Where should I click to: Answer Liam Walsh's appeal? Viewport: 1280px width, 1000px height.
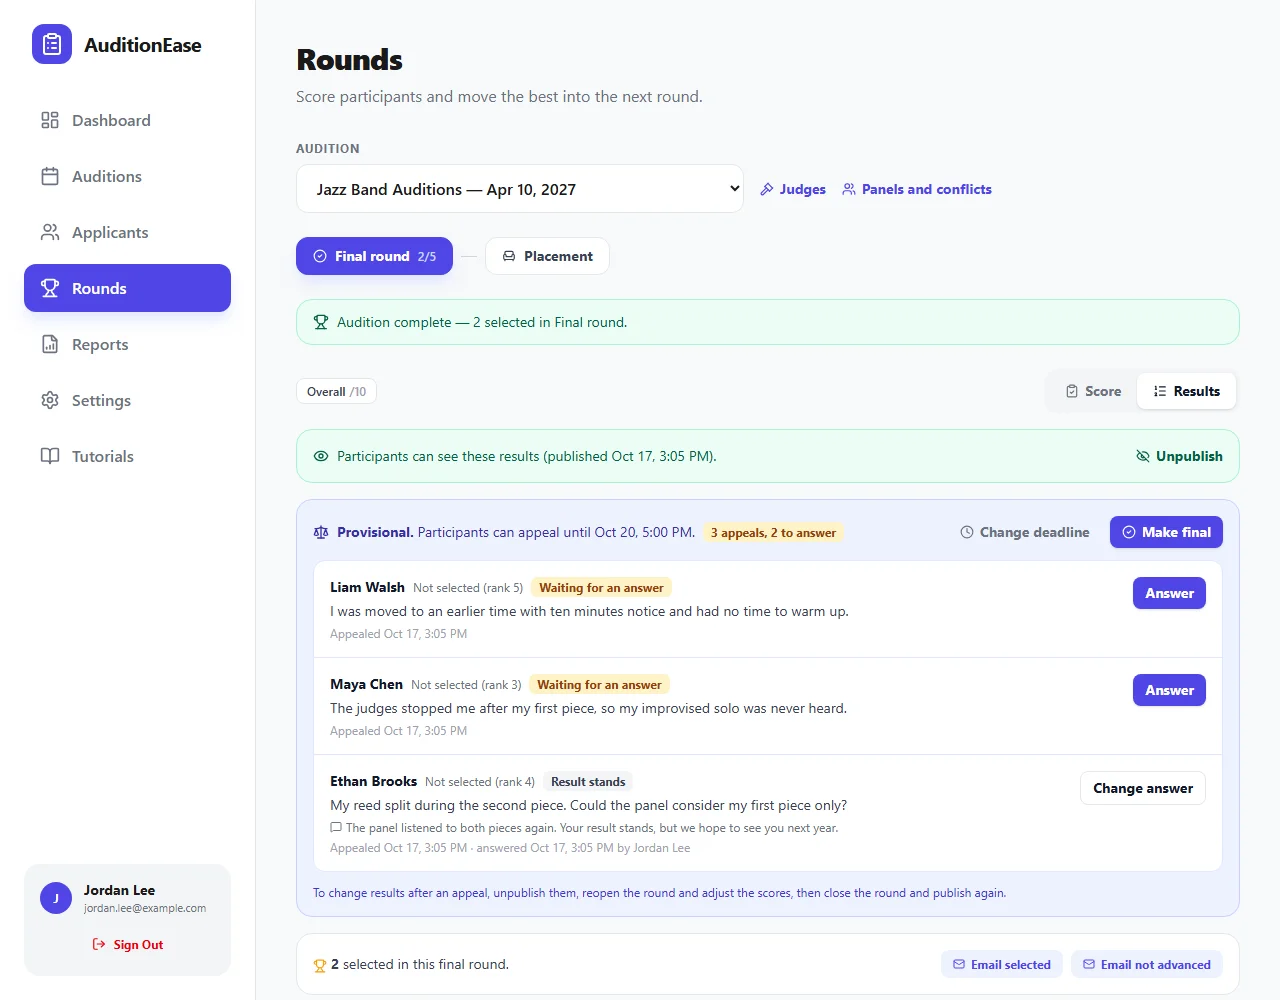(1169, 593)
